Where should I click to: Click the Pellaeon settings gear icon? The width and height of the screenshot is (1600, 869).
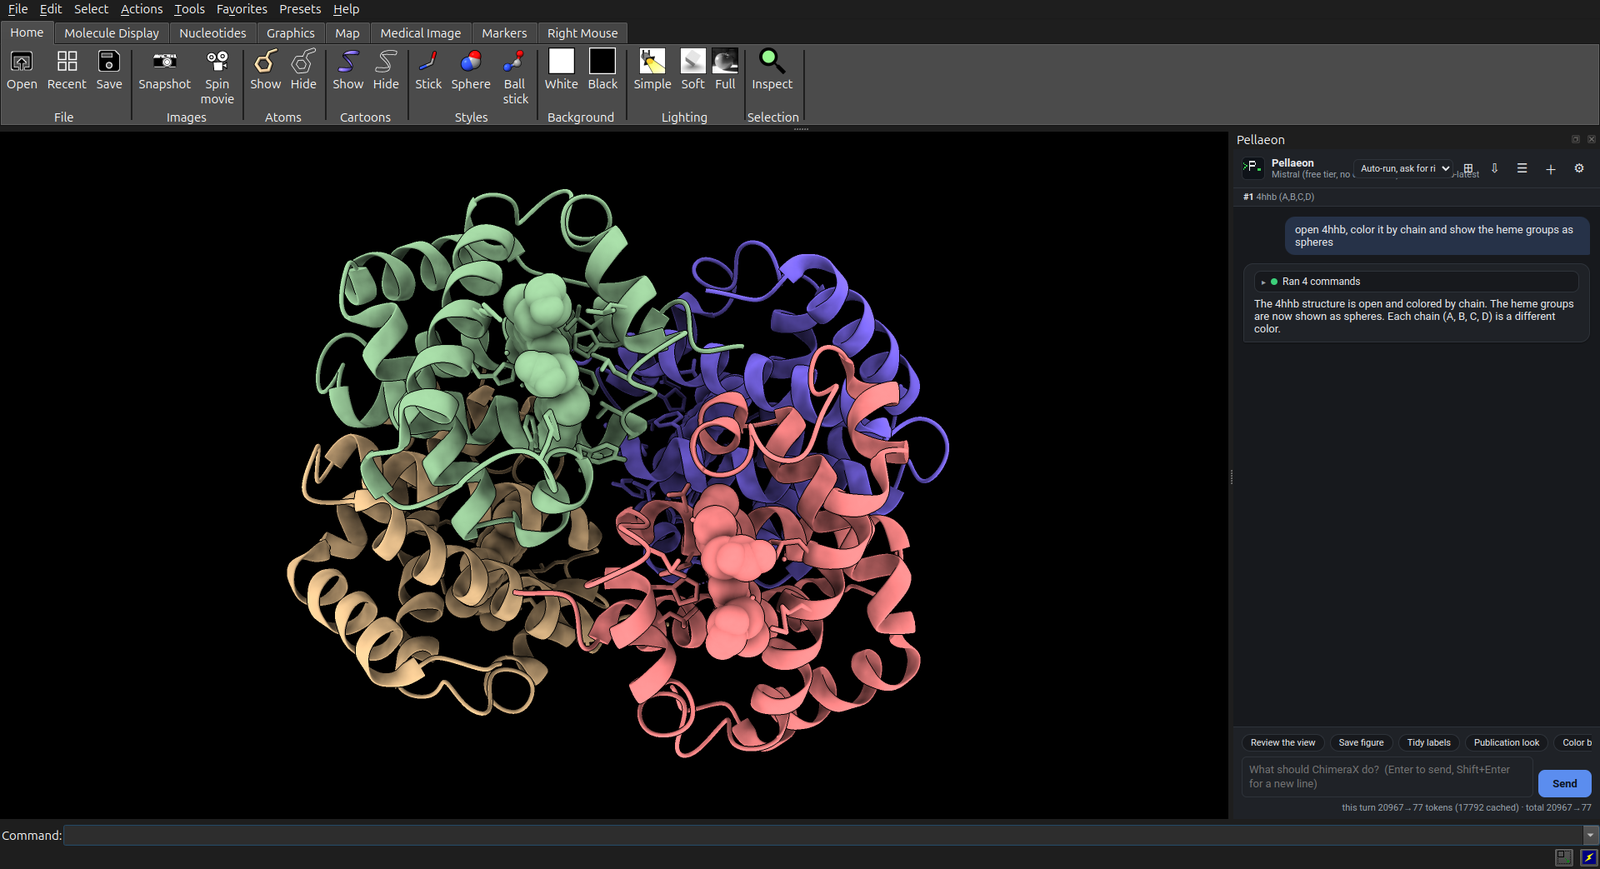coord(1579,169)
